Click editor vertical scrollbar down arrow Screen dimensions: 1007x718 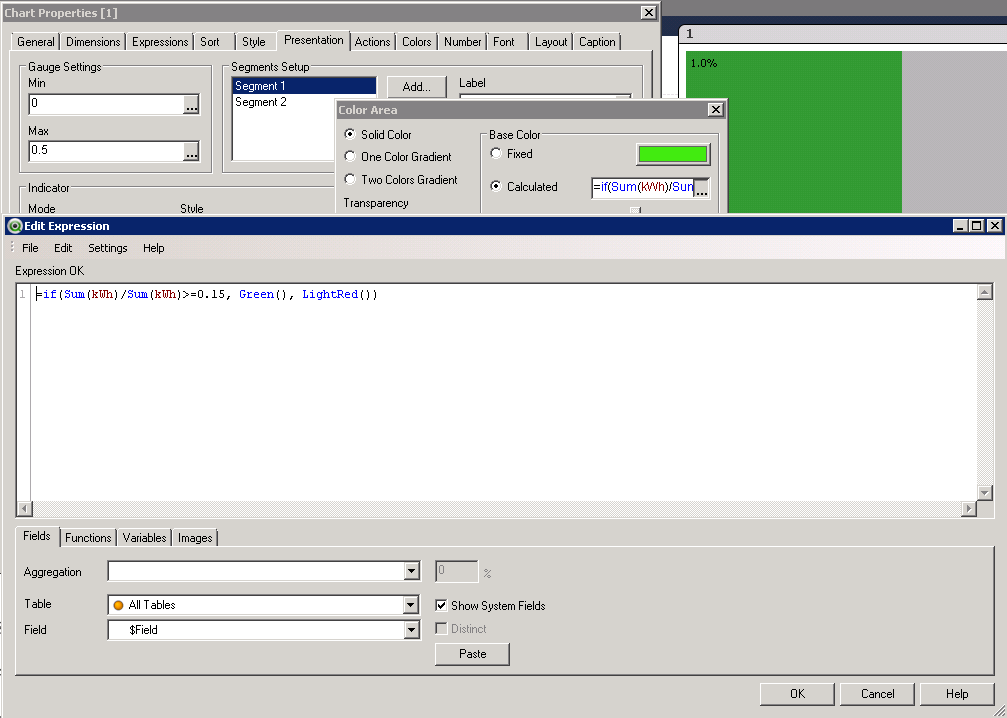[985, 493]
